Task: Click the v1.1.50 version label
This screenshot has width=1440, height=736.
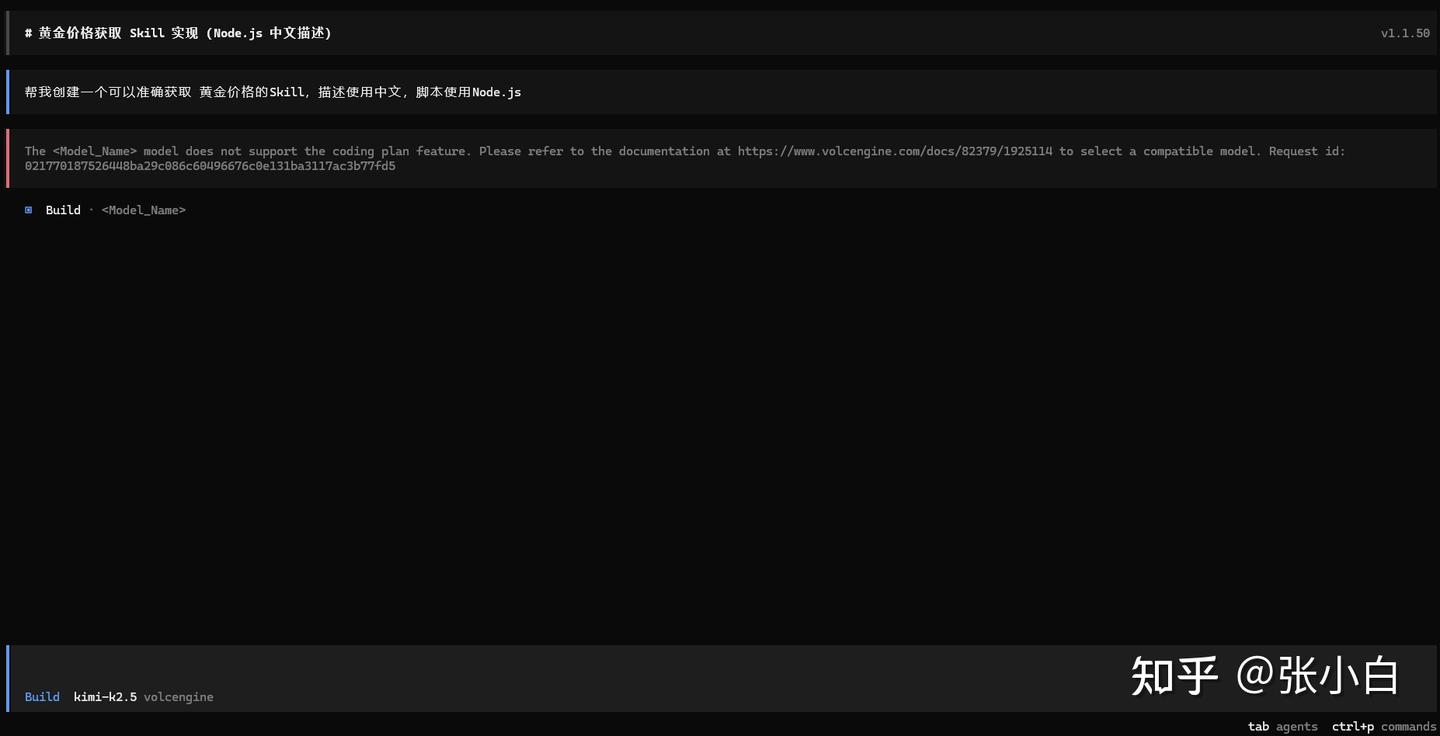Action: click(x=1405, y=33)
